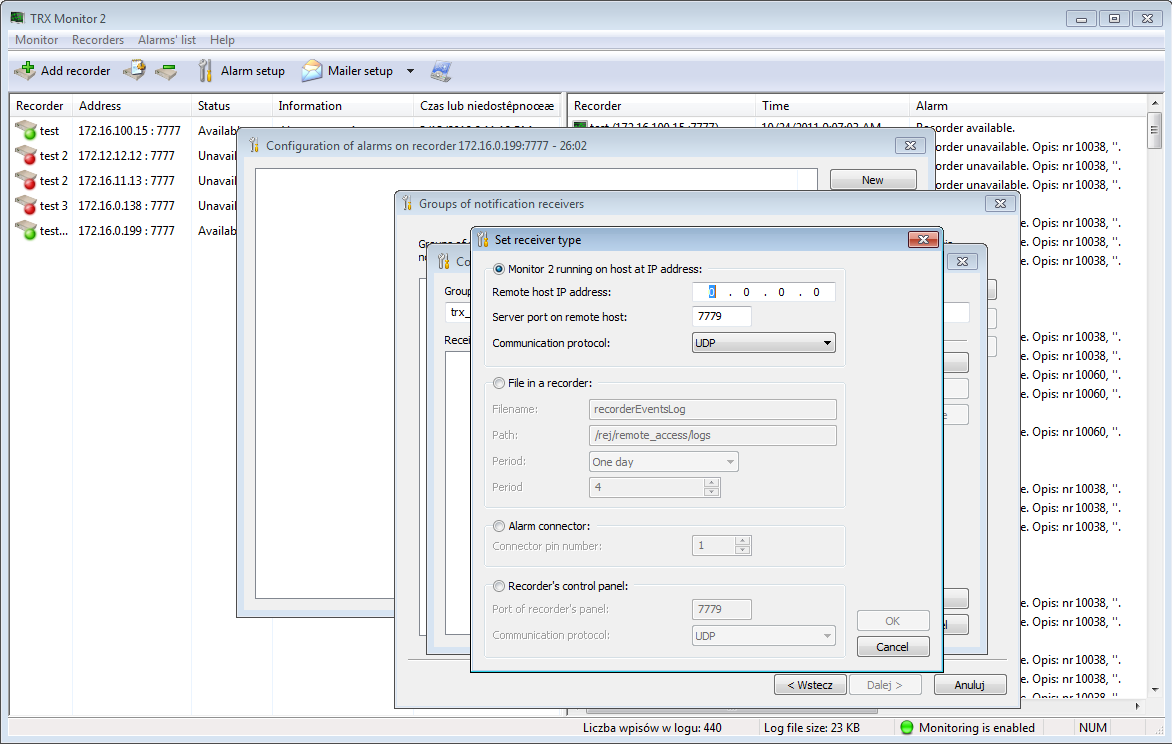1172x744 pixels.
Task: Close the Set receiver type dialog
Action: 923,239
